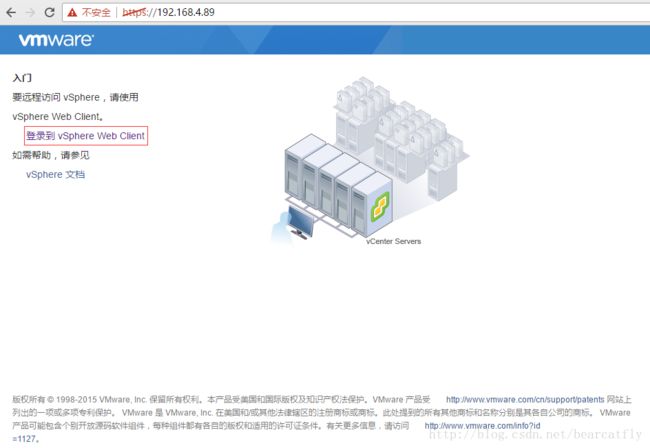Click the blue header banner area

coord(325,40)
